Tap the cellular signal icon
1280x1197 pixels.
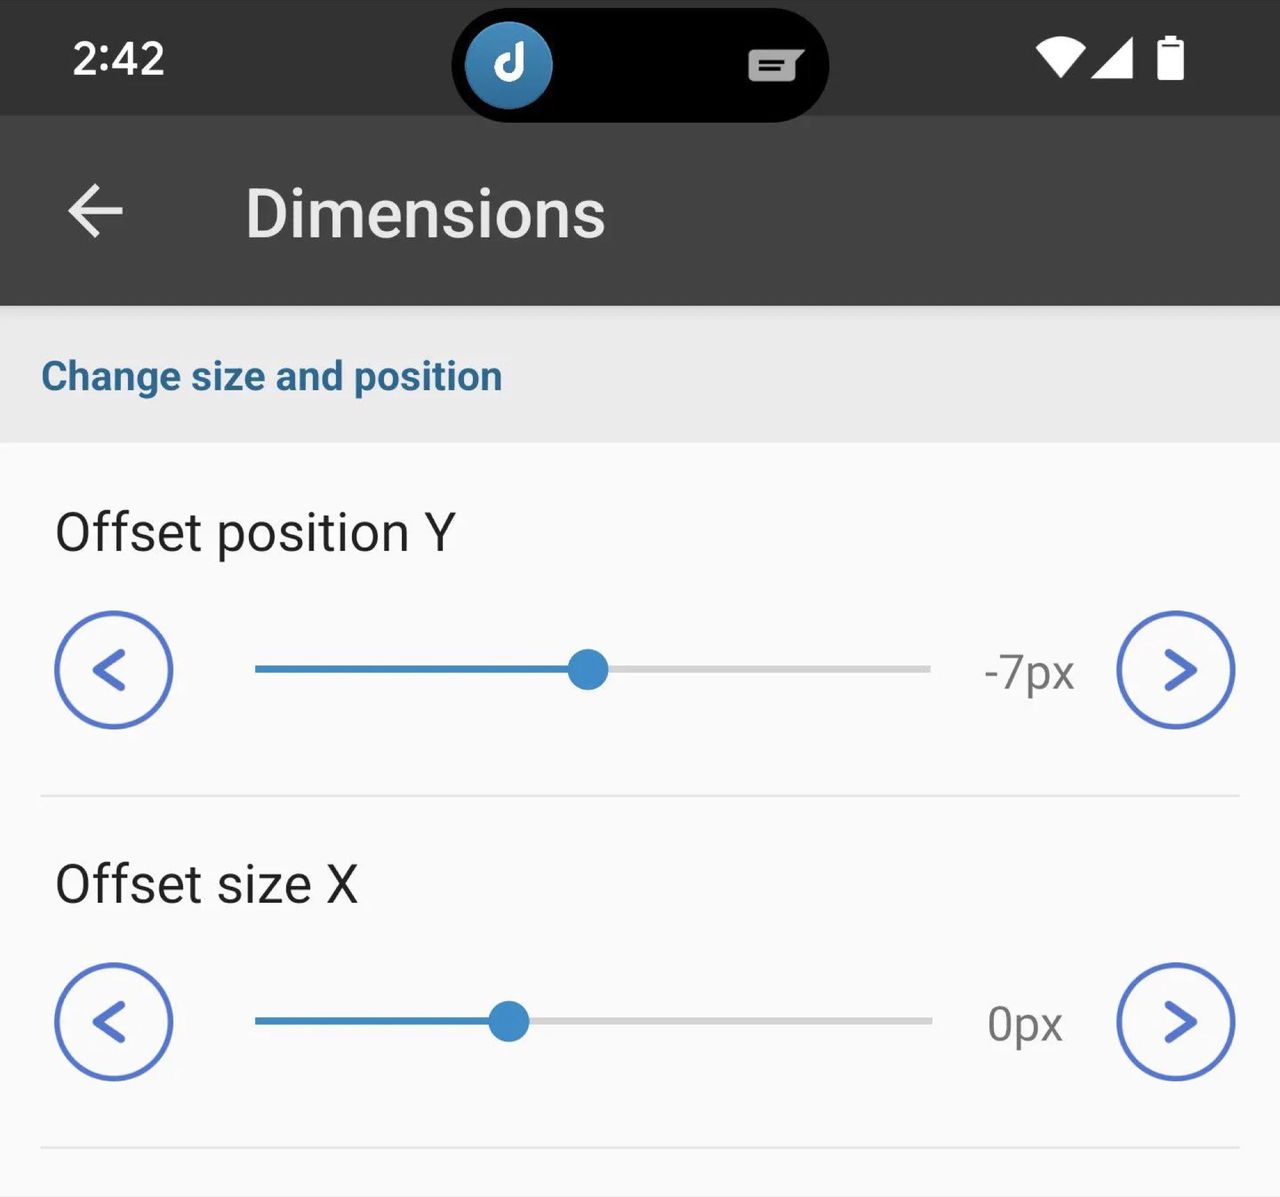[1112, 58]
